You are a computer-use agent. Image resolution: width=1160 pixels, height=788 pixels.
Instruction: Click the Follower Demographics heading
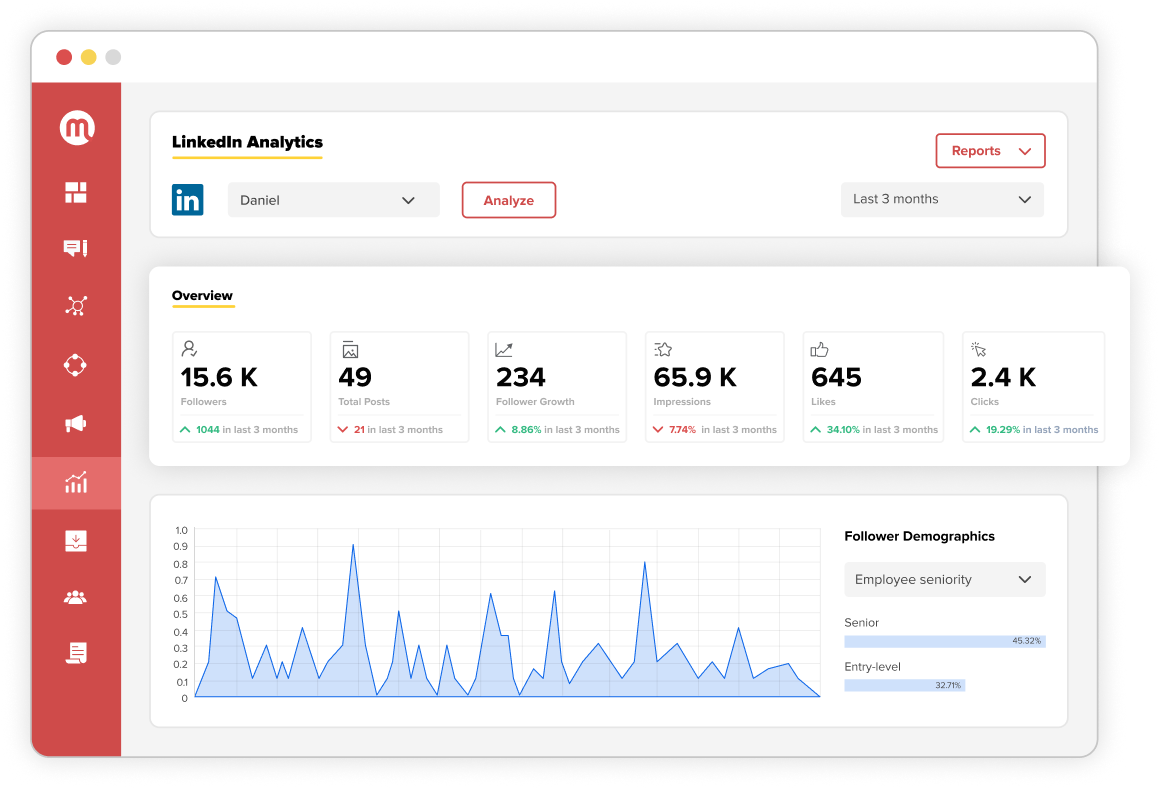pos(920,536)
